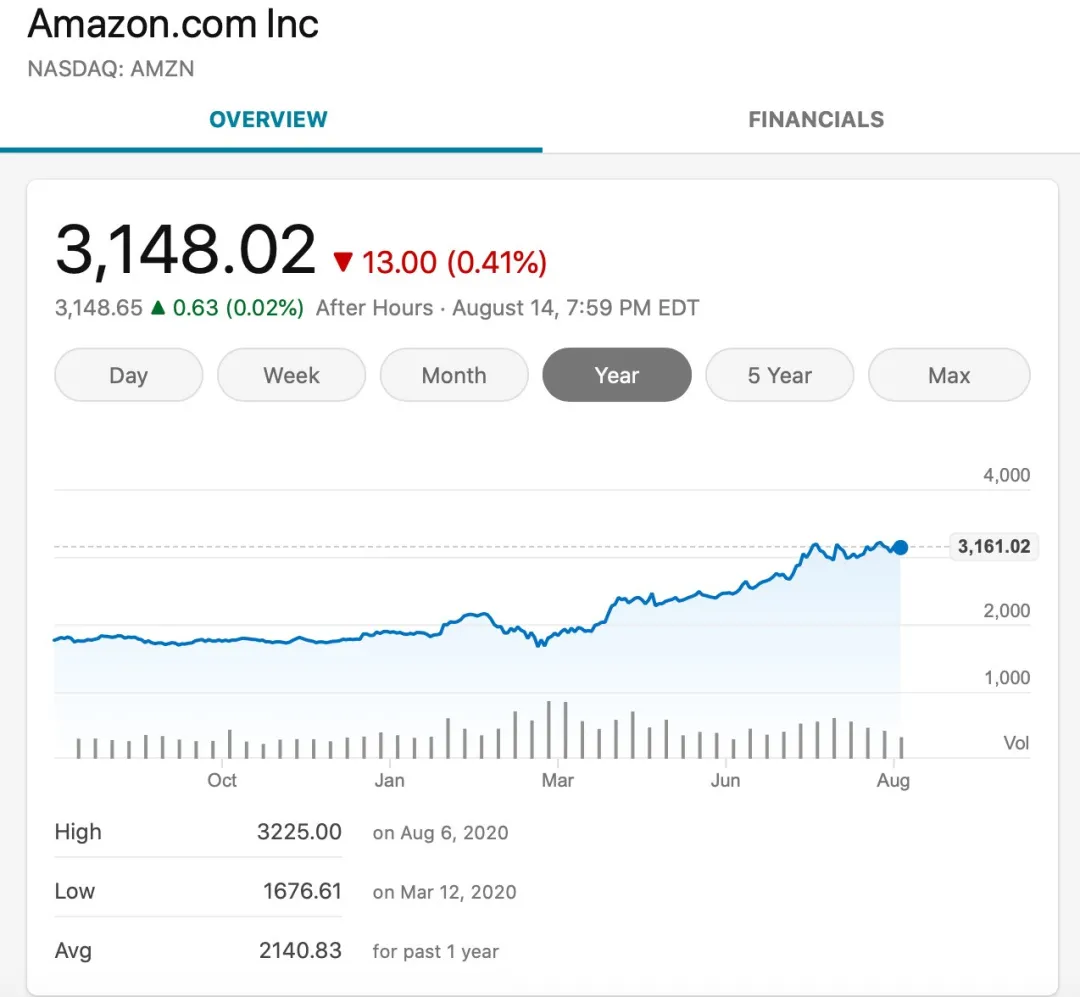
Task: Click the Vol volume label
Action: 1016,743
